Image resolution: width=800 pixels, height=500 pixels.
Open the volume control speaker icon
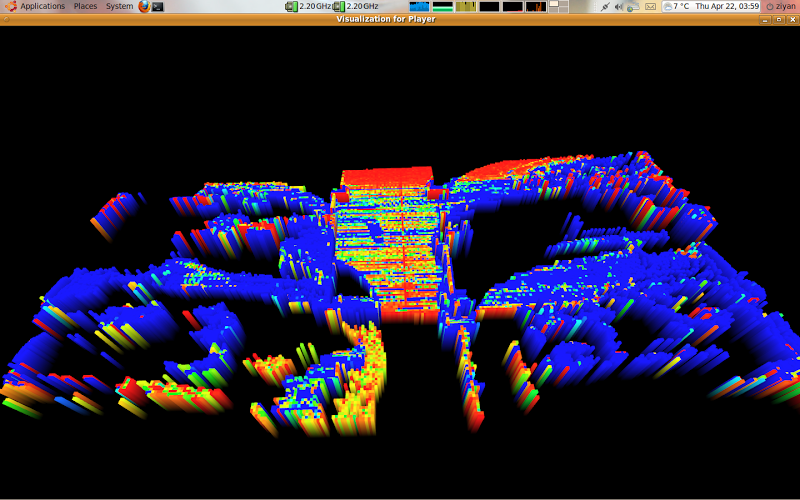618,6
